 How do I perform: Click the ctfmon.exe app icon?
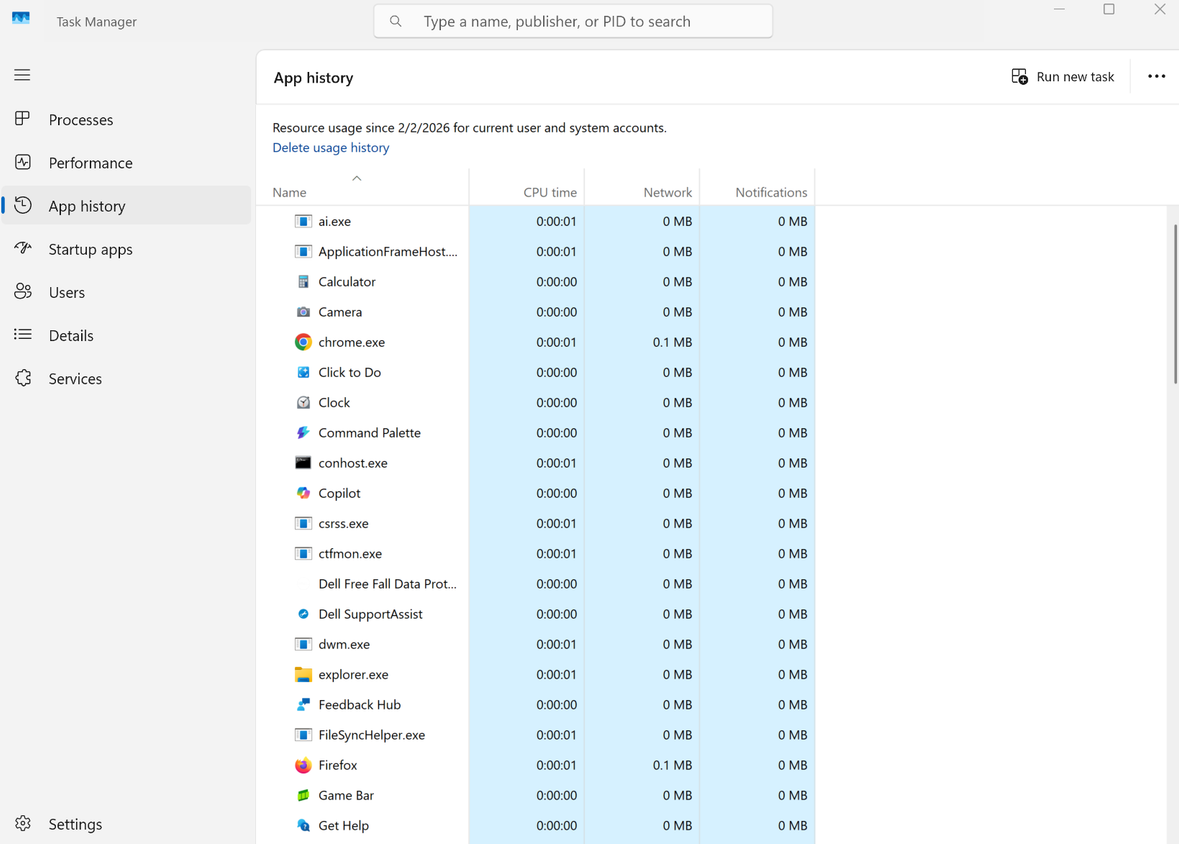tap(303, 554)
